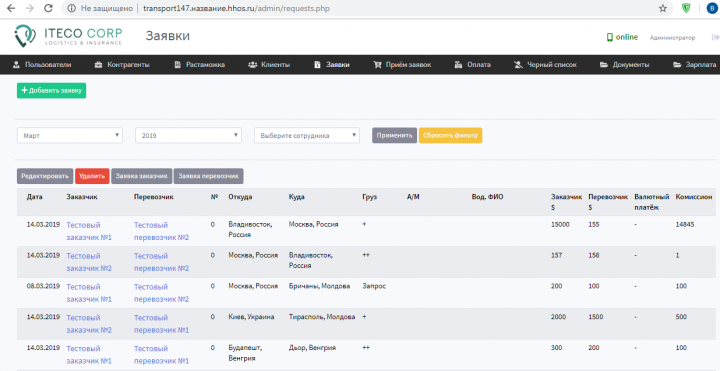Open the Приём заявок menu item
Viewport: 720px width, 371px height.
[403, 65]
